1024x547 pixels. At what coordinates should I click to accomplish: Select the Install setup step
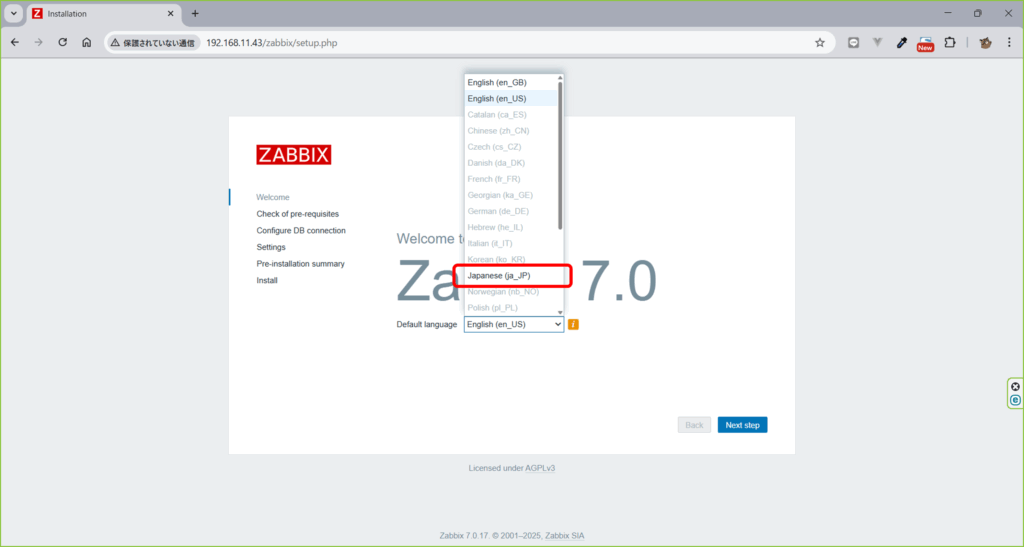point(267,280)
